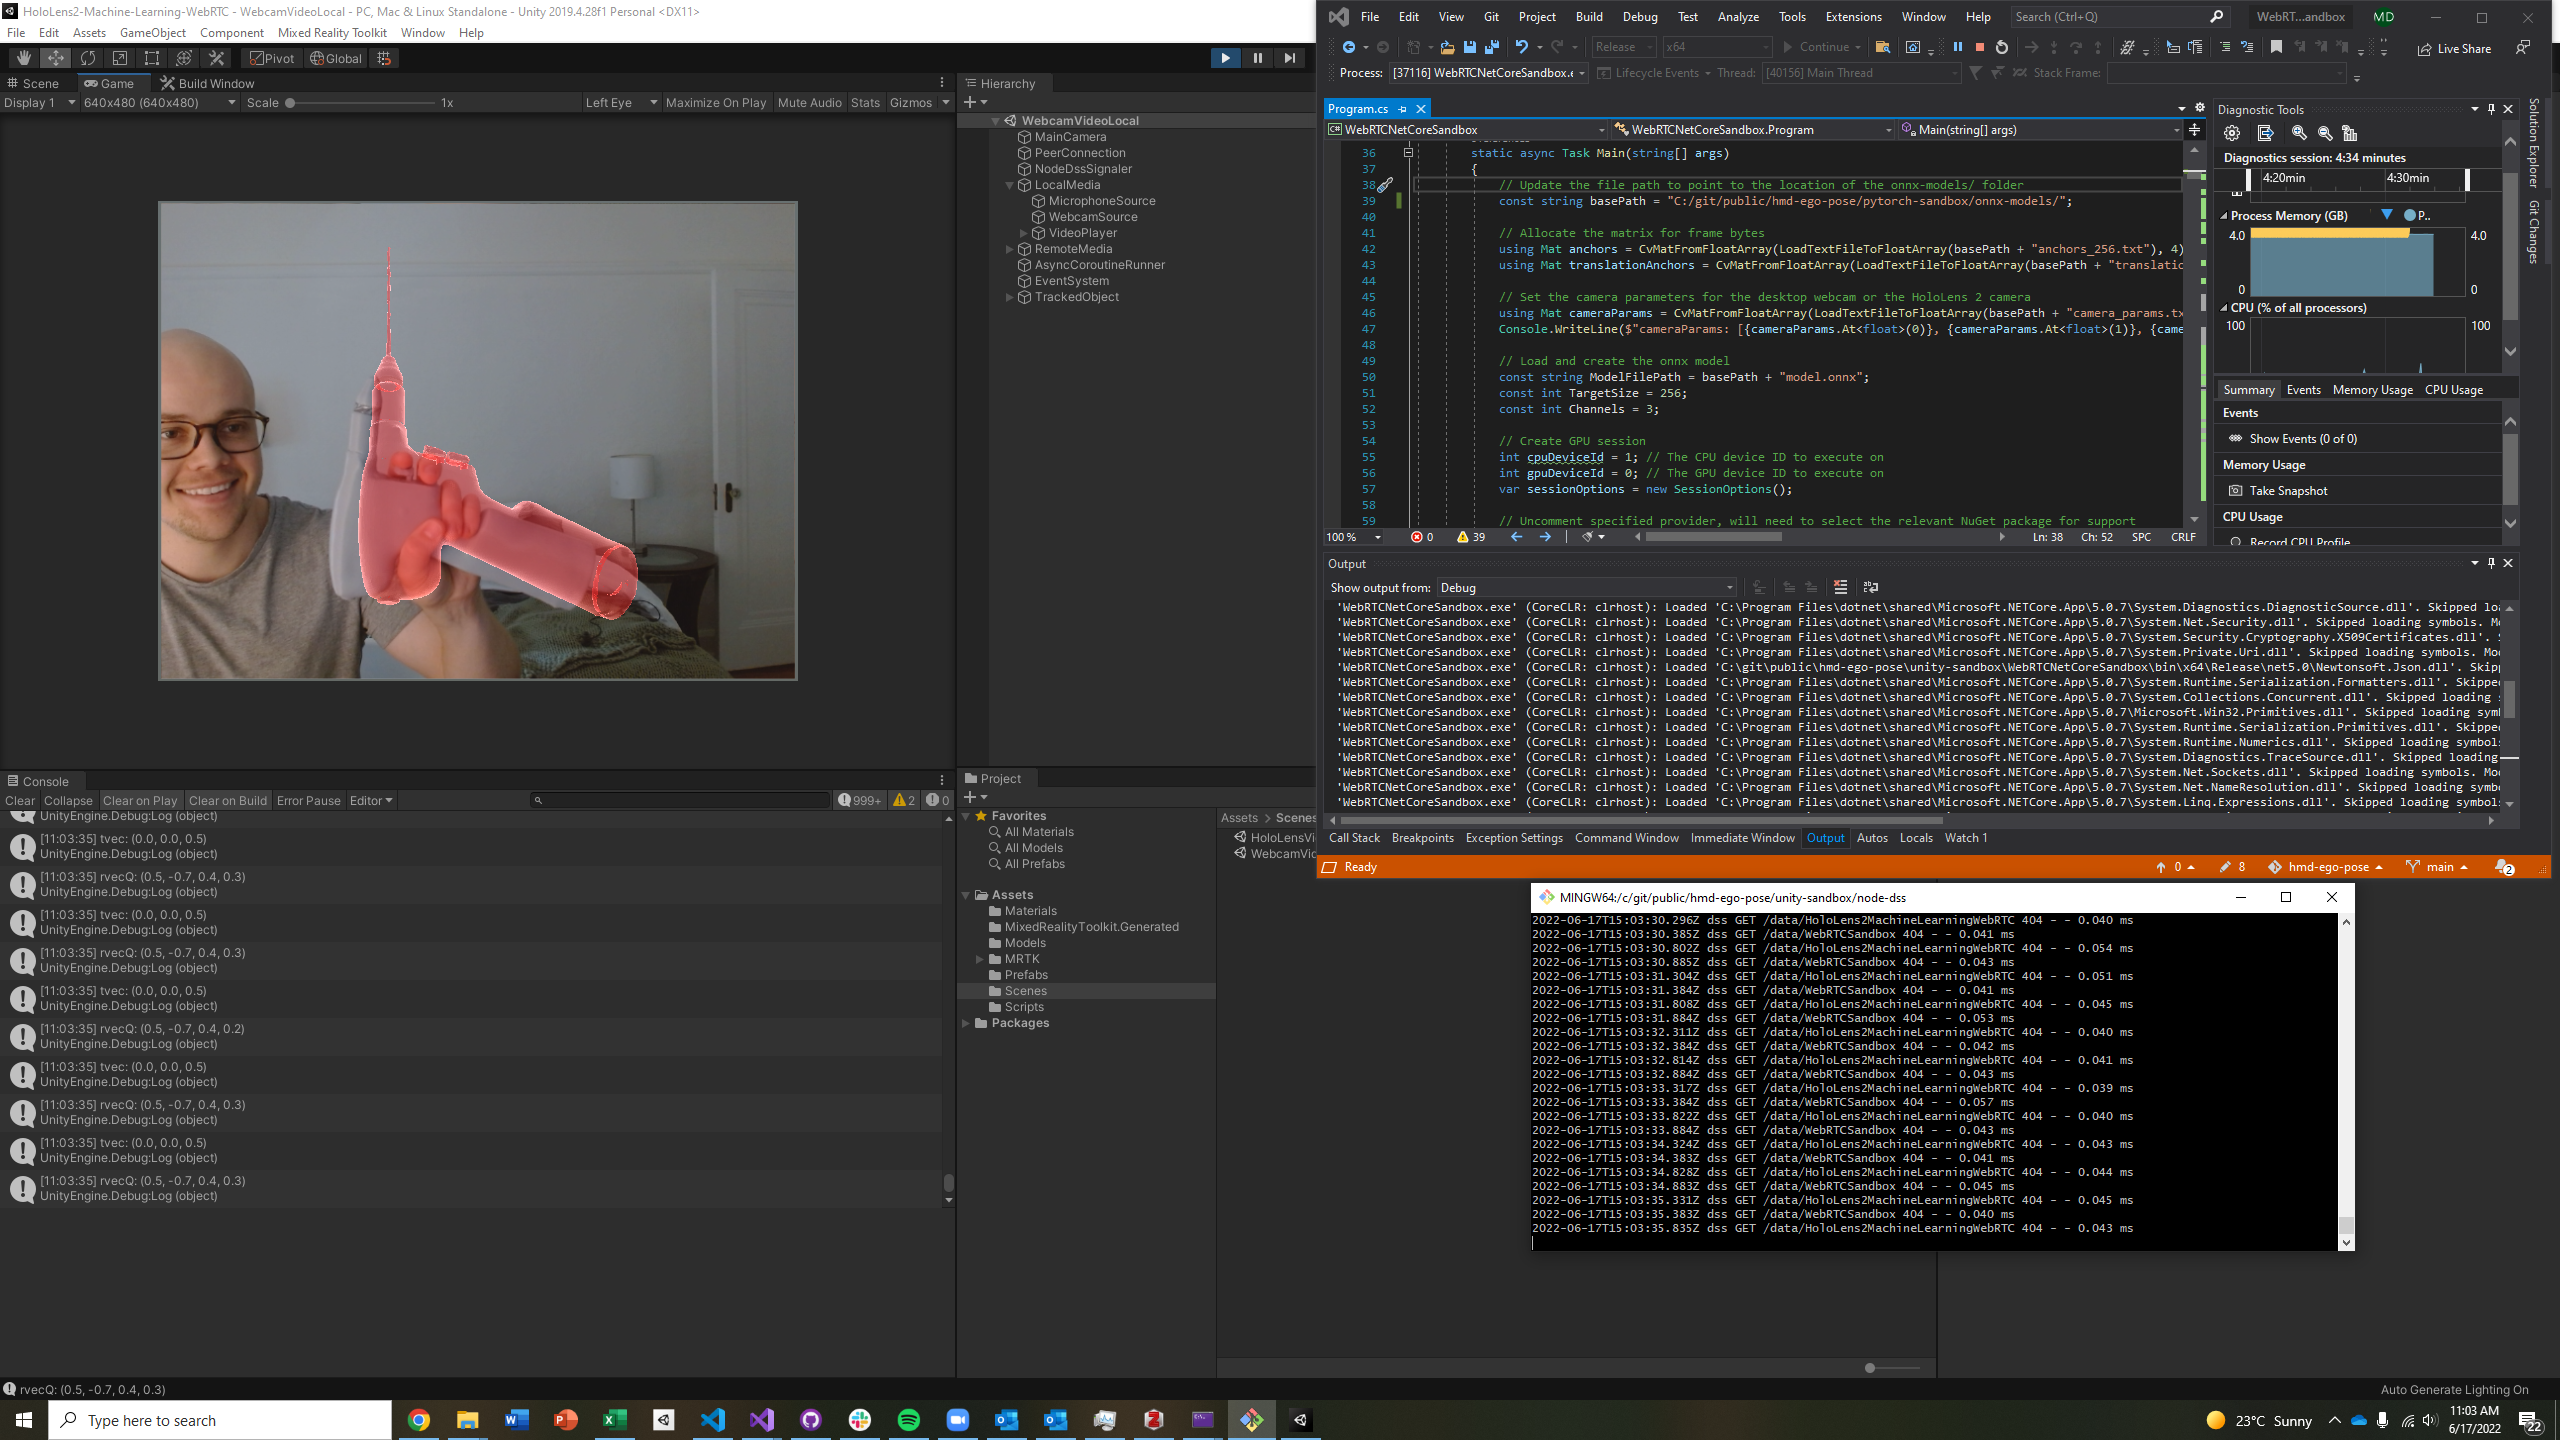This screenshot has height=1440, width=2560.
Task: Open the 640x480 resolution dropdown
Action: click(x=160, y=102)
